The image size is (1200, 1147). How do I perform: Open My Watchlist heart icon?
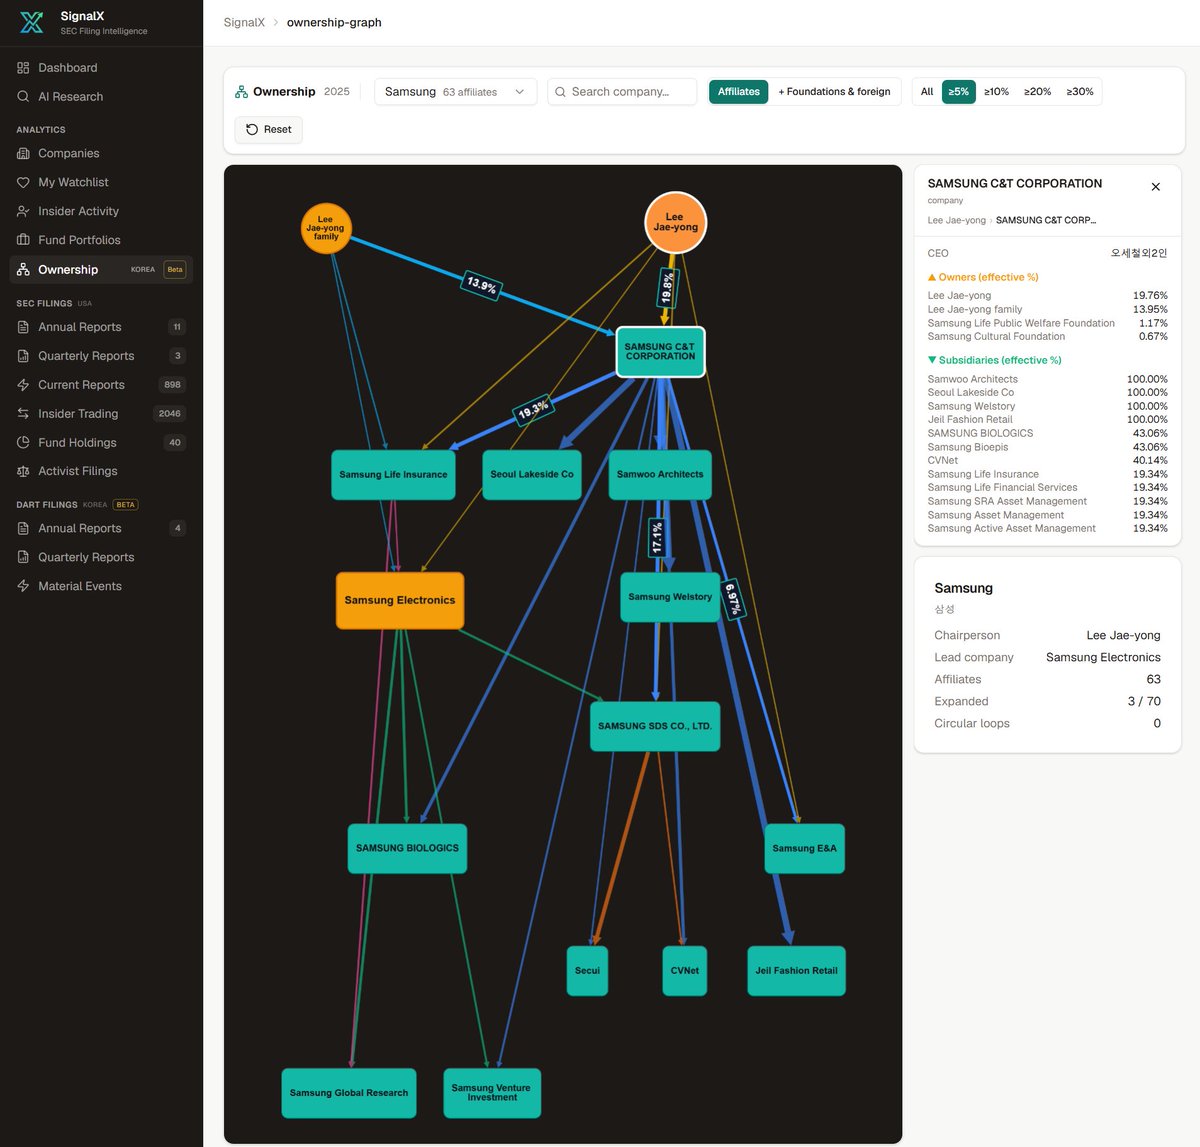23,183
